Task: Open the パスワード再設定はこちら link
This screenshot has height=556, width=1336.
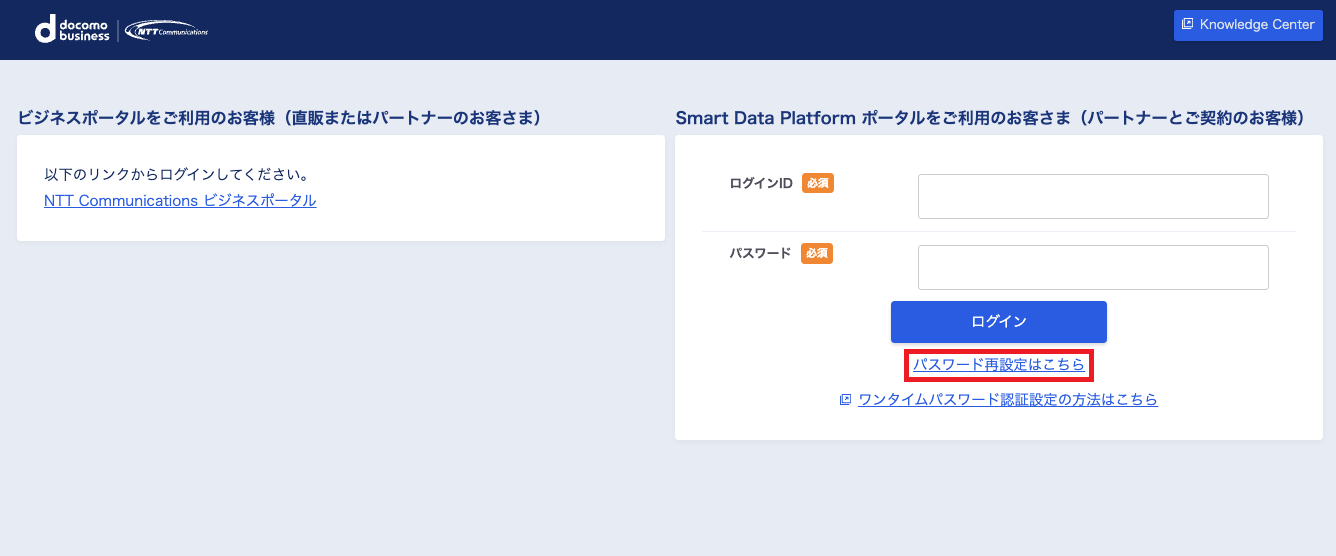Action: coord(999,365)
